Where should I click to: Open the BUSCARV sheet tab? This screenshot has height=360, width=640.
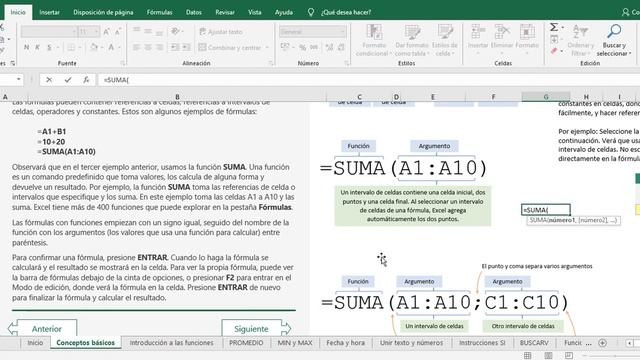pyautogui.click(x=534, y=343)
